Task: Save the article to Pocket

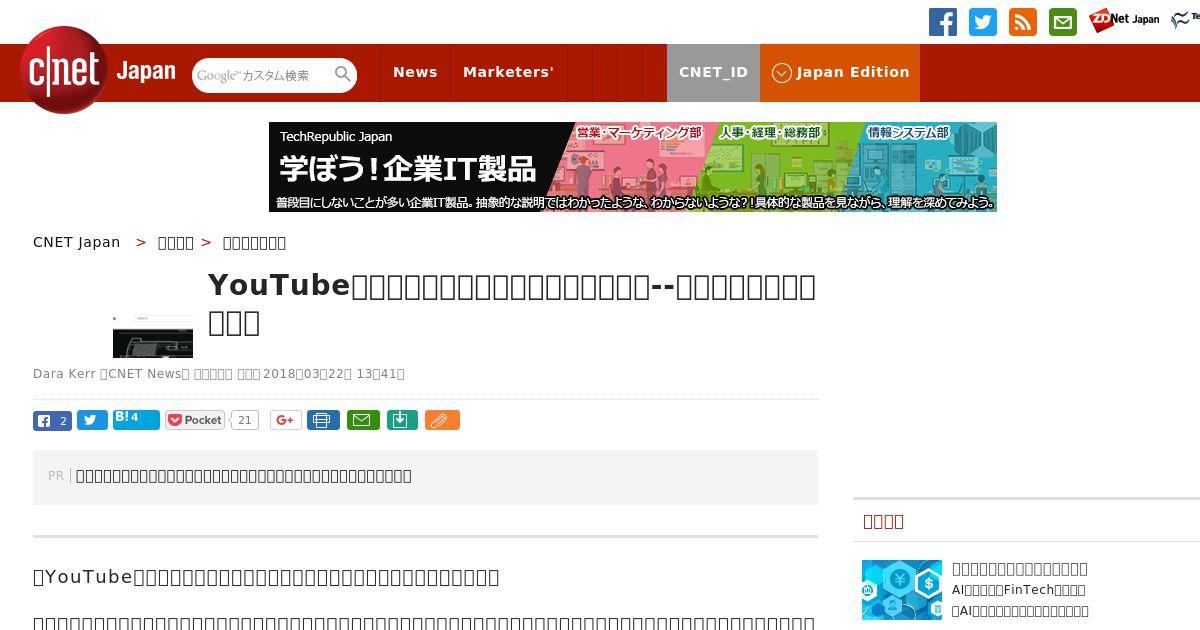Action: (195, 420)
